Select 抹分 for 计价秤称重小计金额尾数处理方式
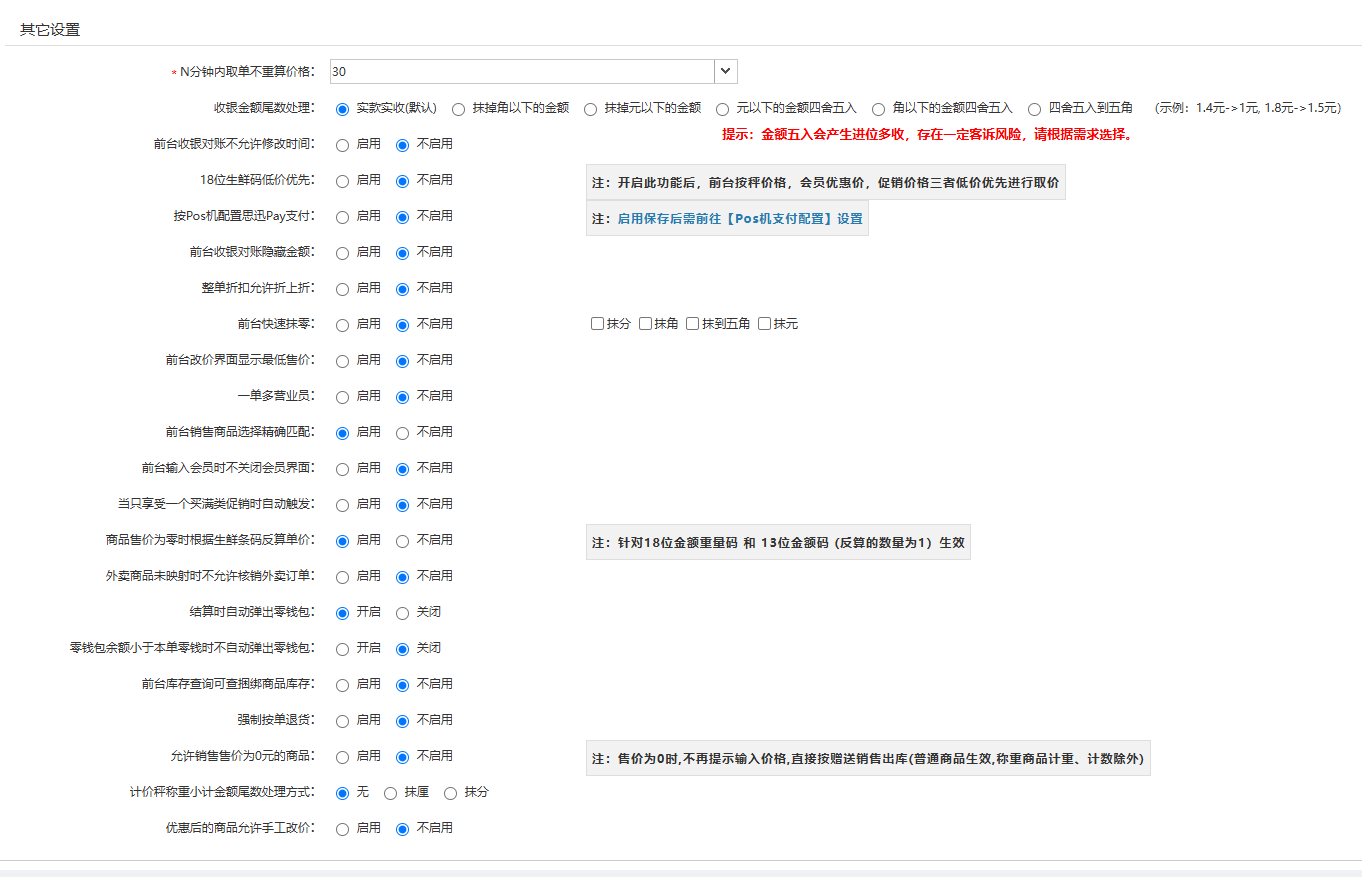The image size is (1362, 877). tap(451, 793)
